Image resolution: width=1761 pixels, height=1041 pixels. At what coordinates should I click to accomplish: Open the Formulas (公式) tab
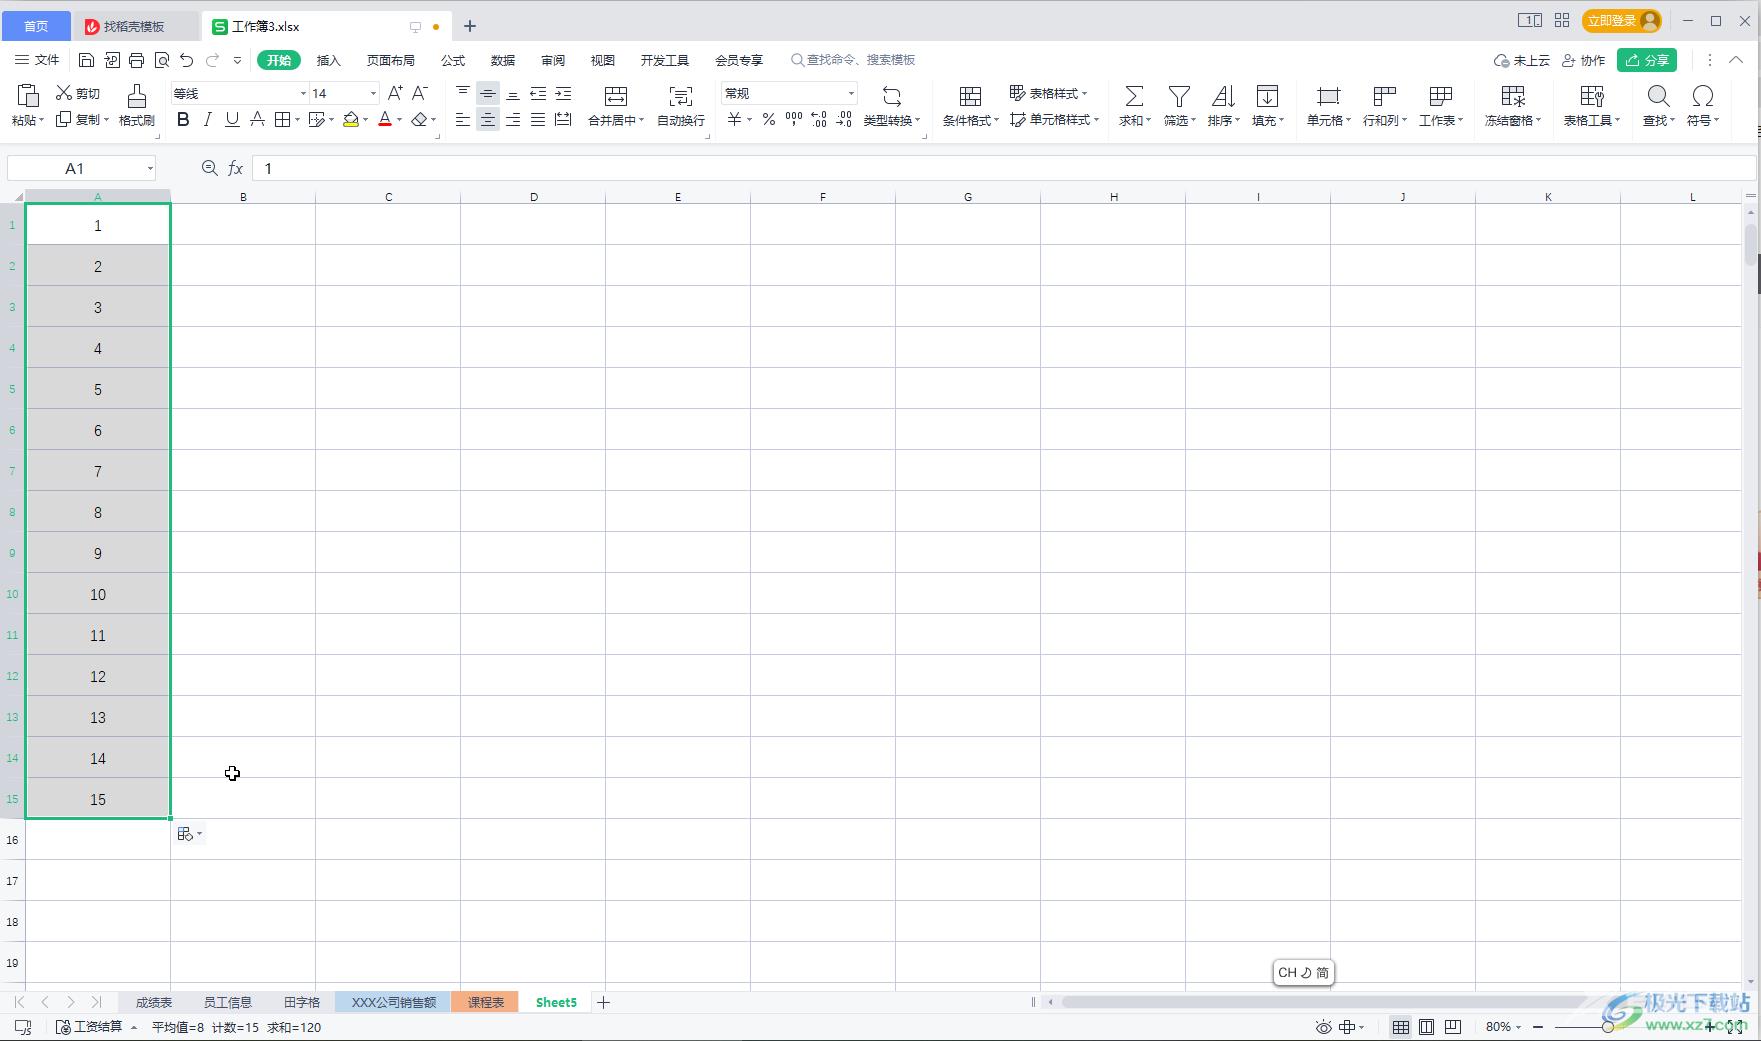[453, 60]
